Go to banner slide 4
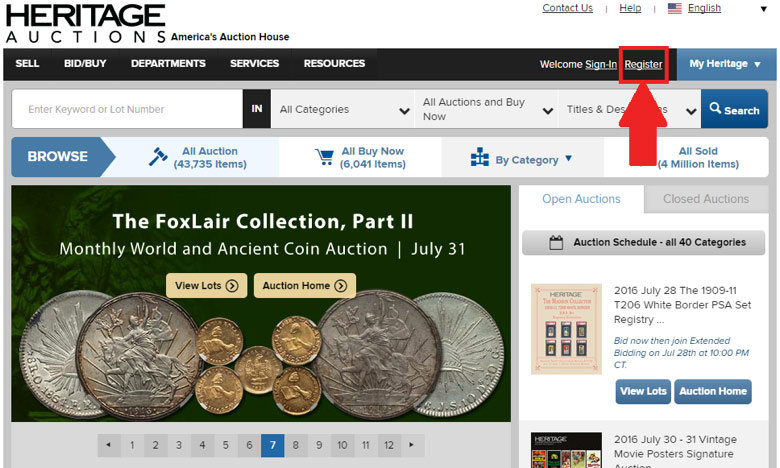Image resolution: width=780 pixels, height=468 pixels. click(x=202, y=445)
